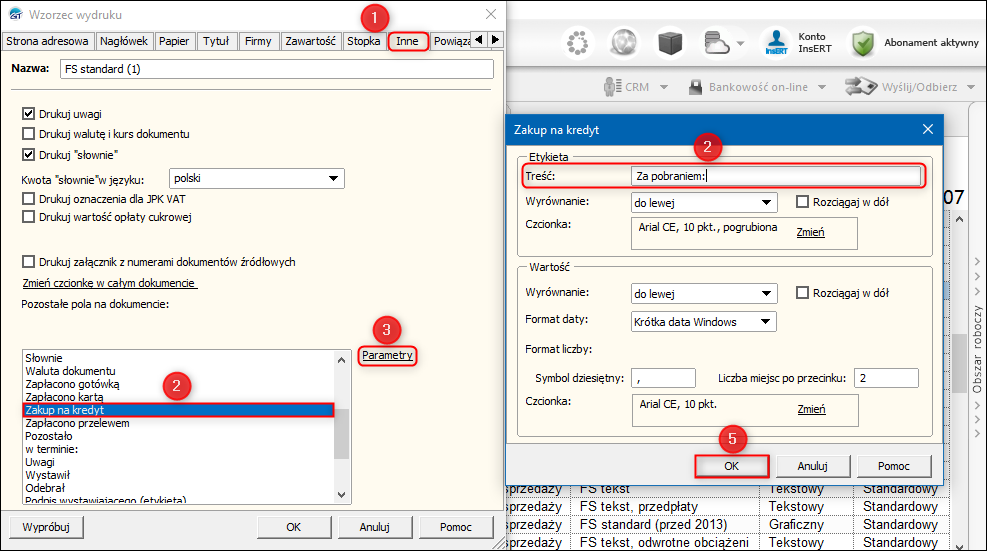The height and width of the screenshot is (551, 987).
Task: Click the Nazwa input field
Action: tap(277, 69)
